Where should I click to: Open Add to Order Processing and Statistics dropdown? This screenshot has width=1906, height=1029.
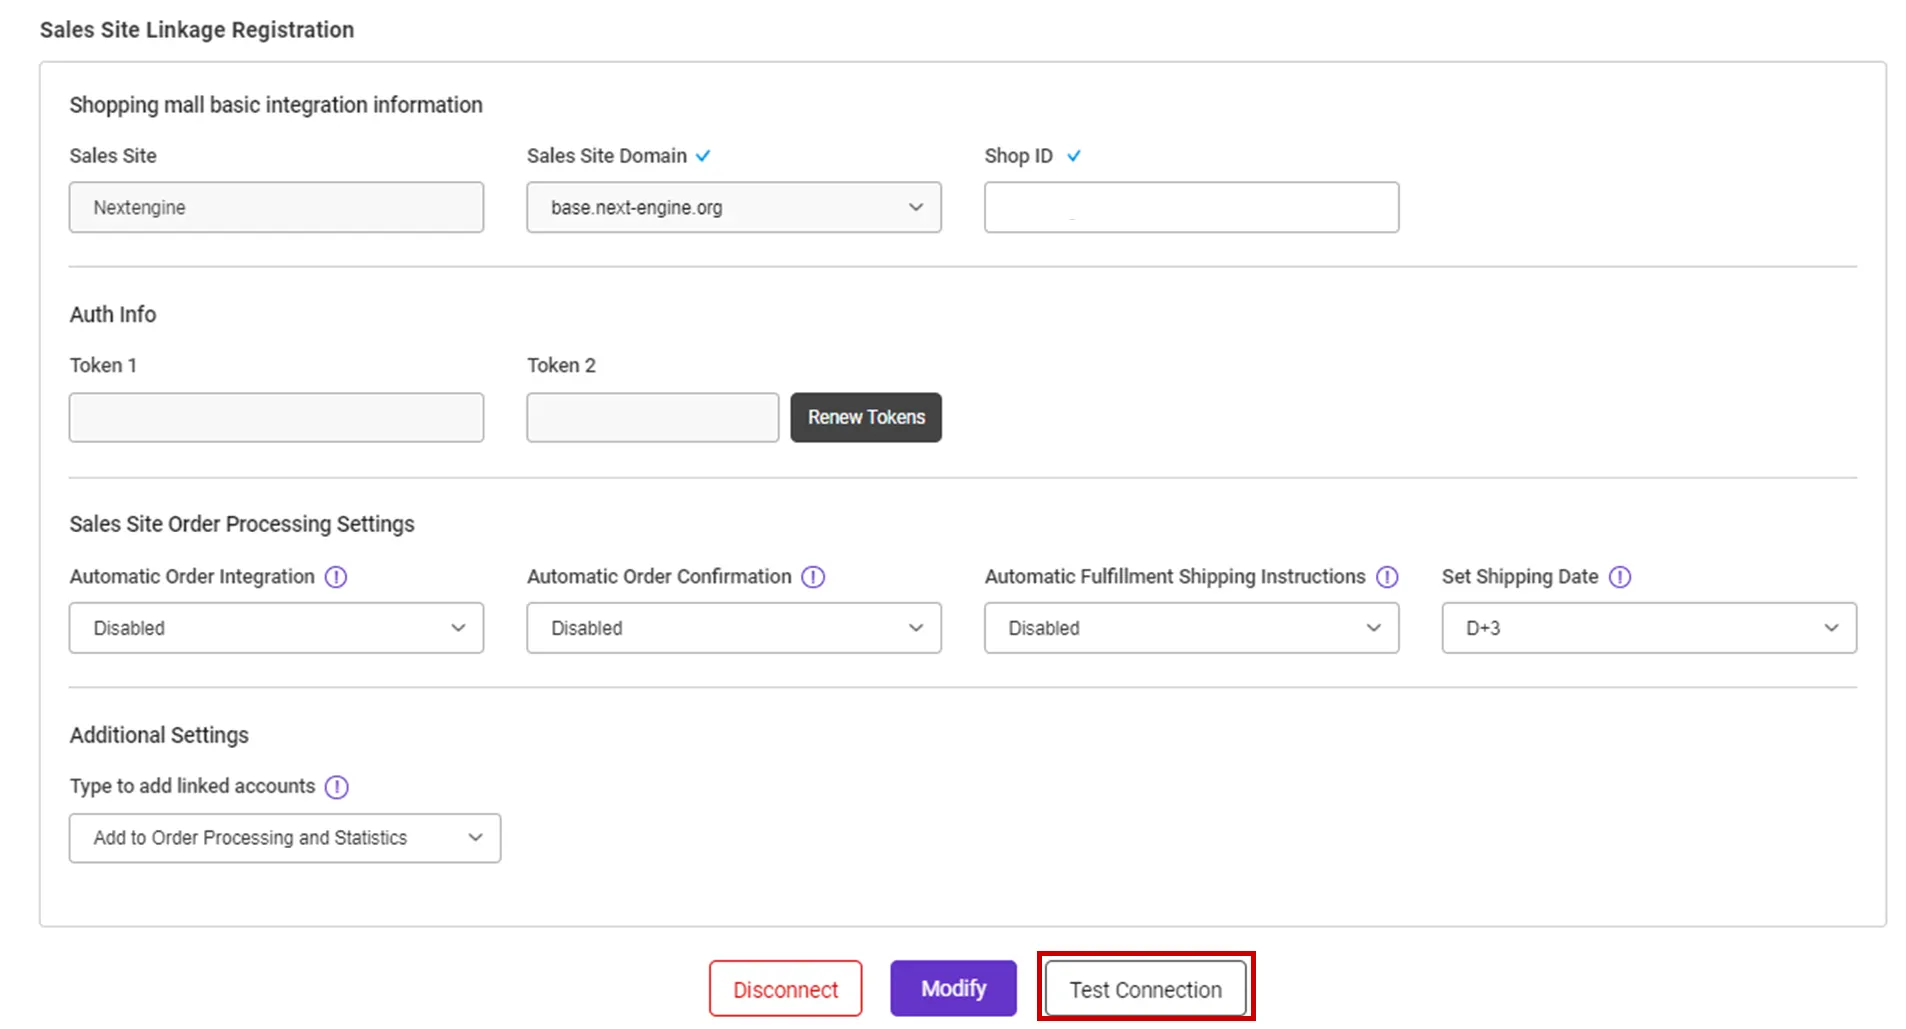[x=285, y=838]
